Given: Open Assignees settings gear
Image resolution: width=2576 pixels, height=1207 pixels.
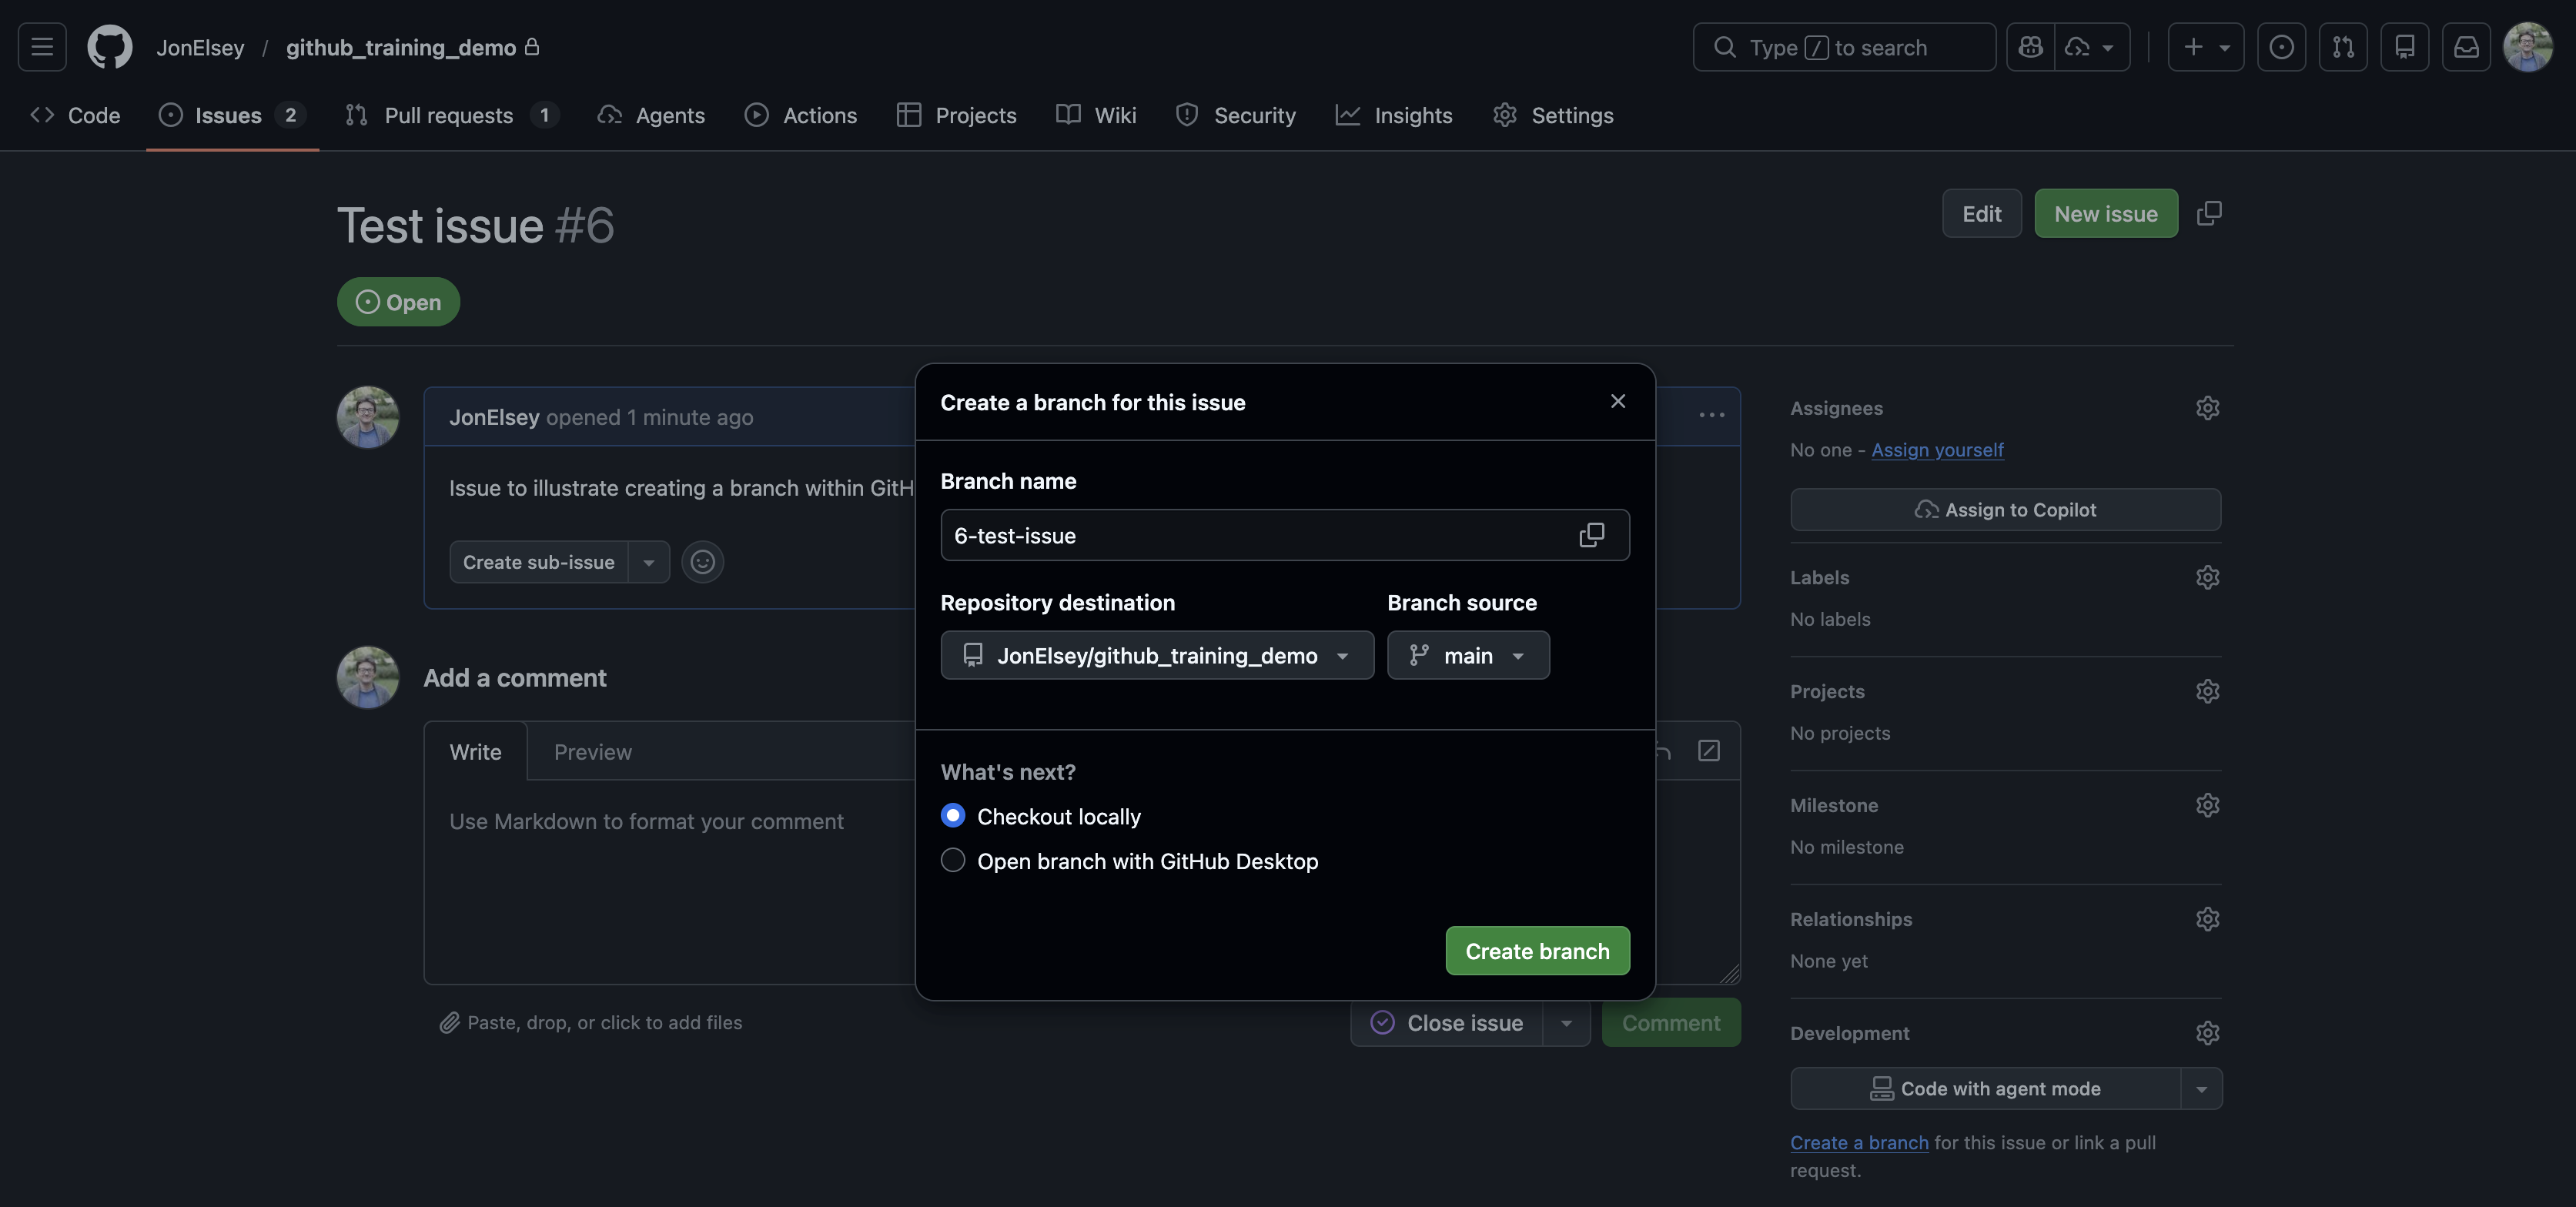Looking at the screenshot, I should pos(2207,408).
